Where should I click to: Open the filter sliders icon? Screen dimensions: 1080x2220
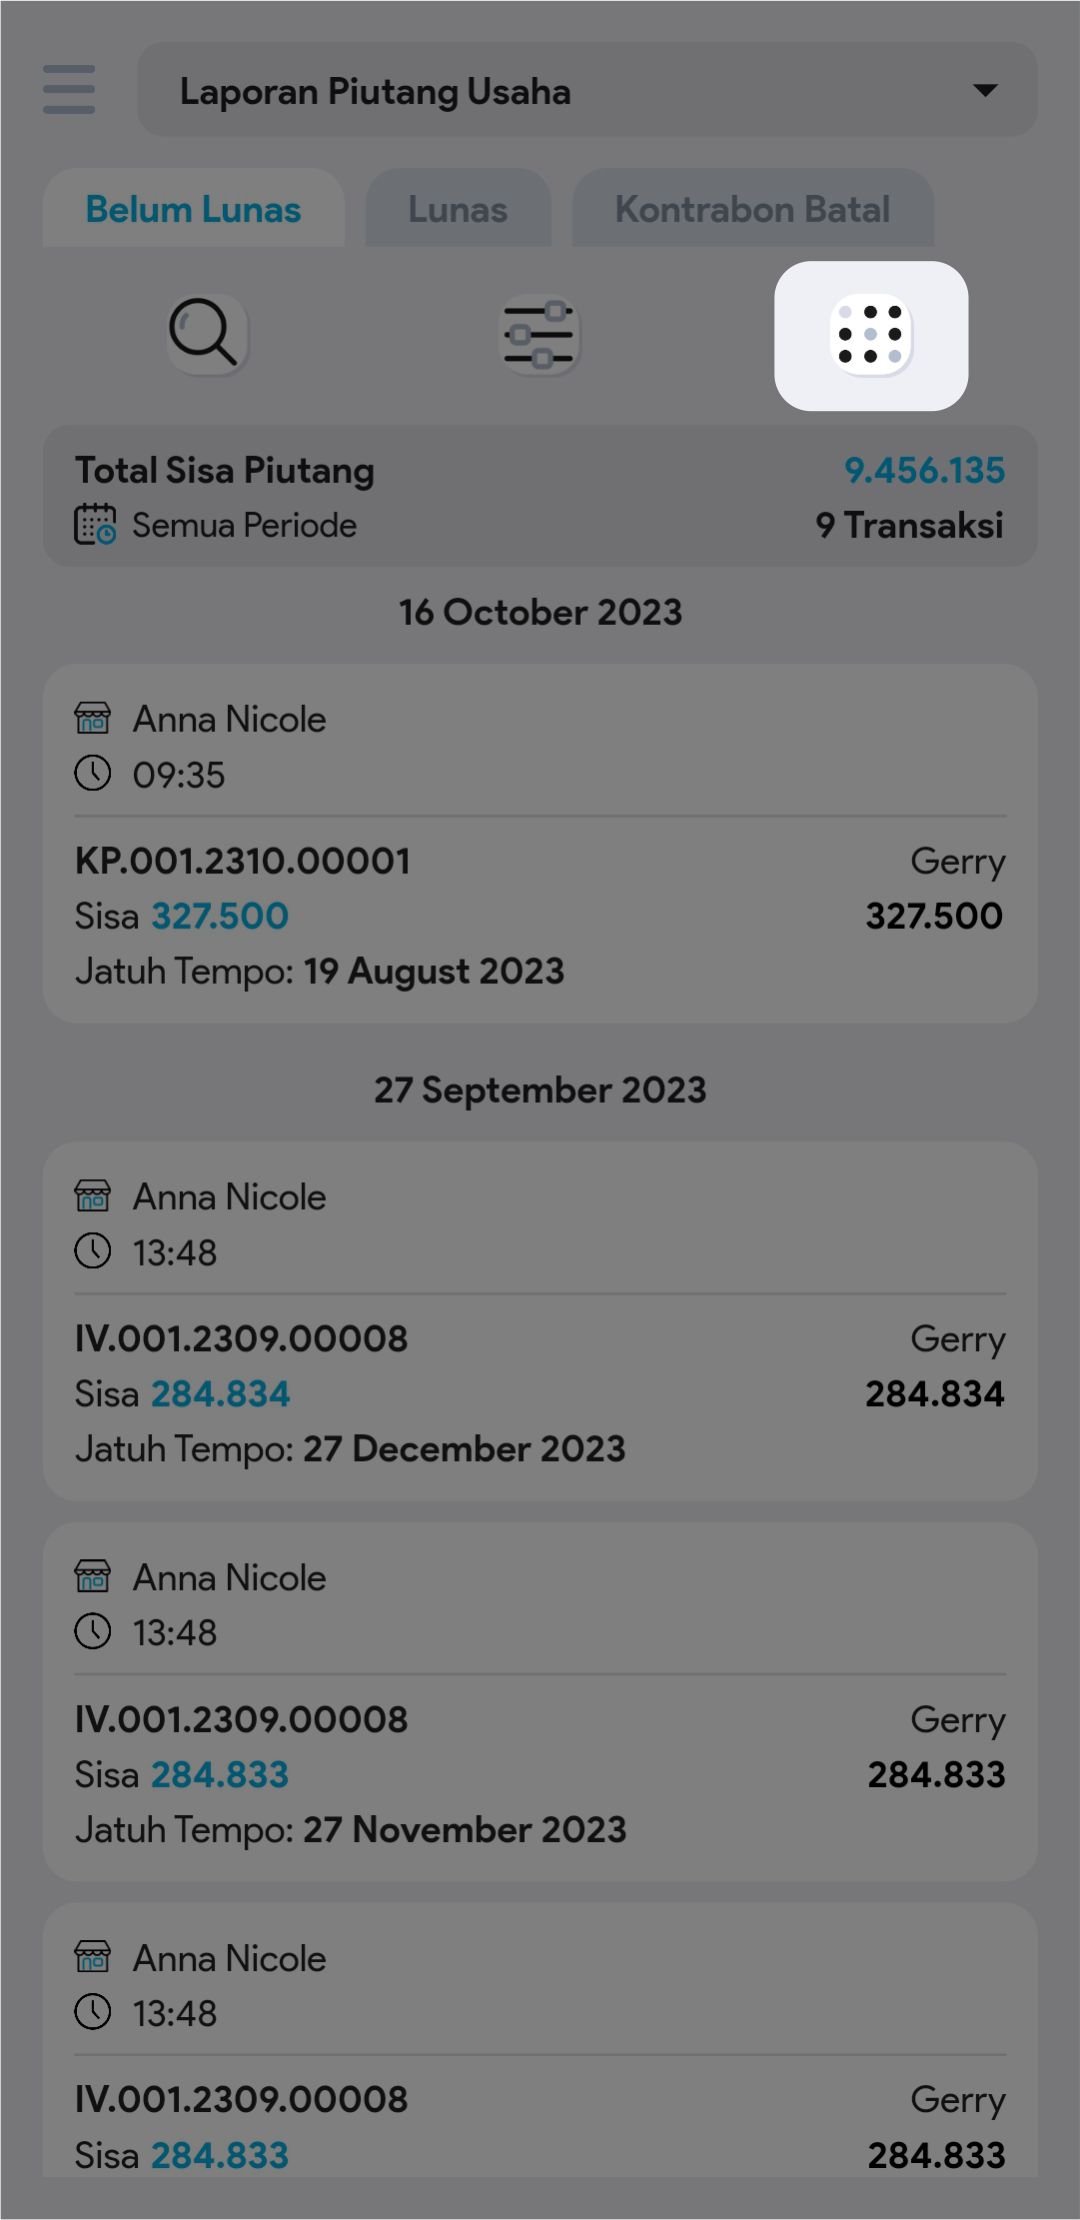(x=539, y=335)
